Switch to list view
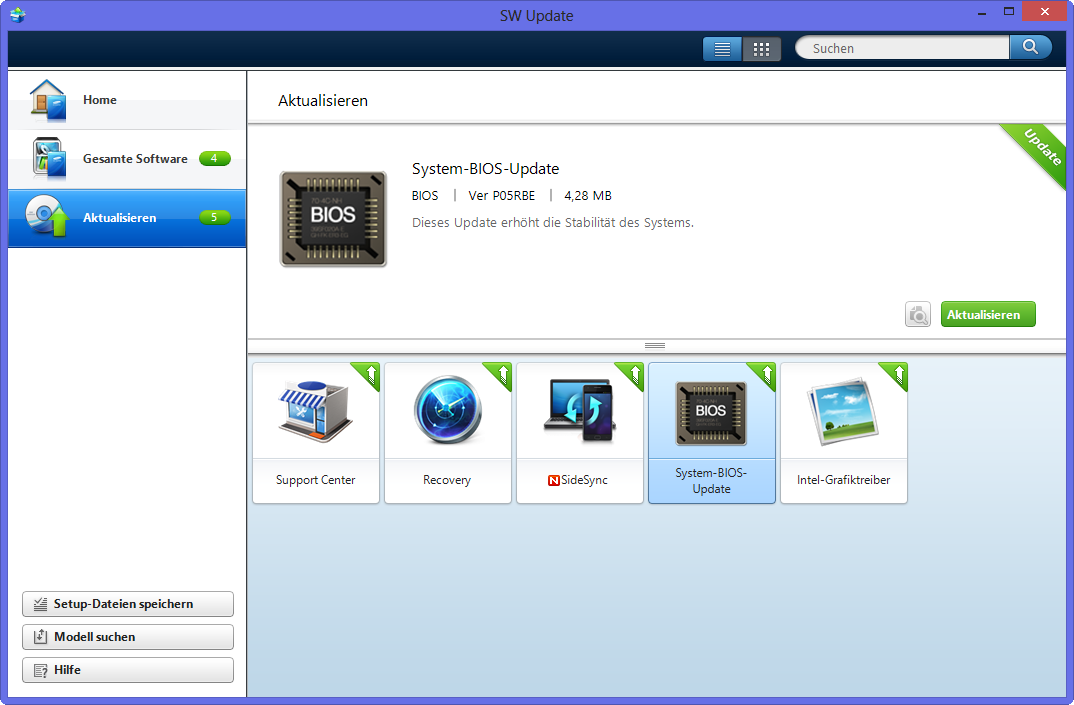This screenshot has width=1074, height=705. [x=722, y=49]
